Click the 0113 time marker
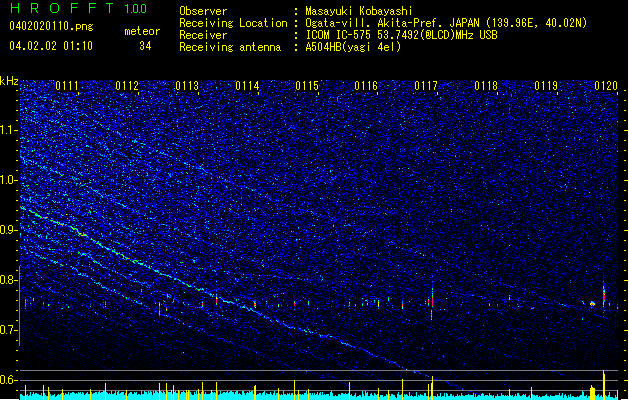Screen dimensions: 629x400 tap(187, 86)
